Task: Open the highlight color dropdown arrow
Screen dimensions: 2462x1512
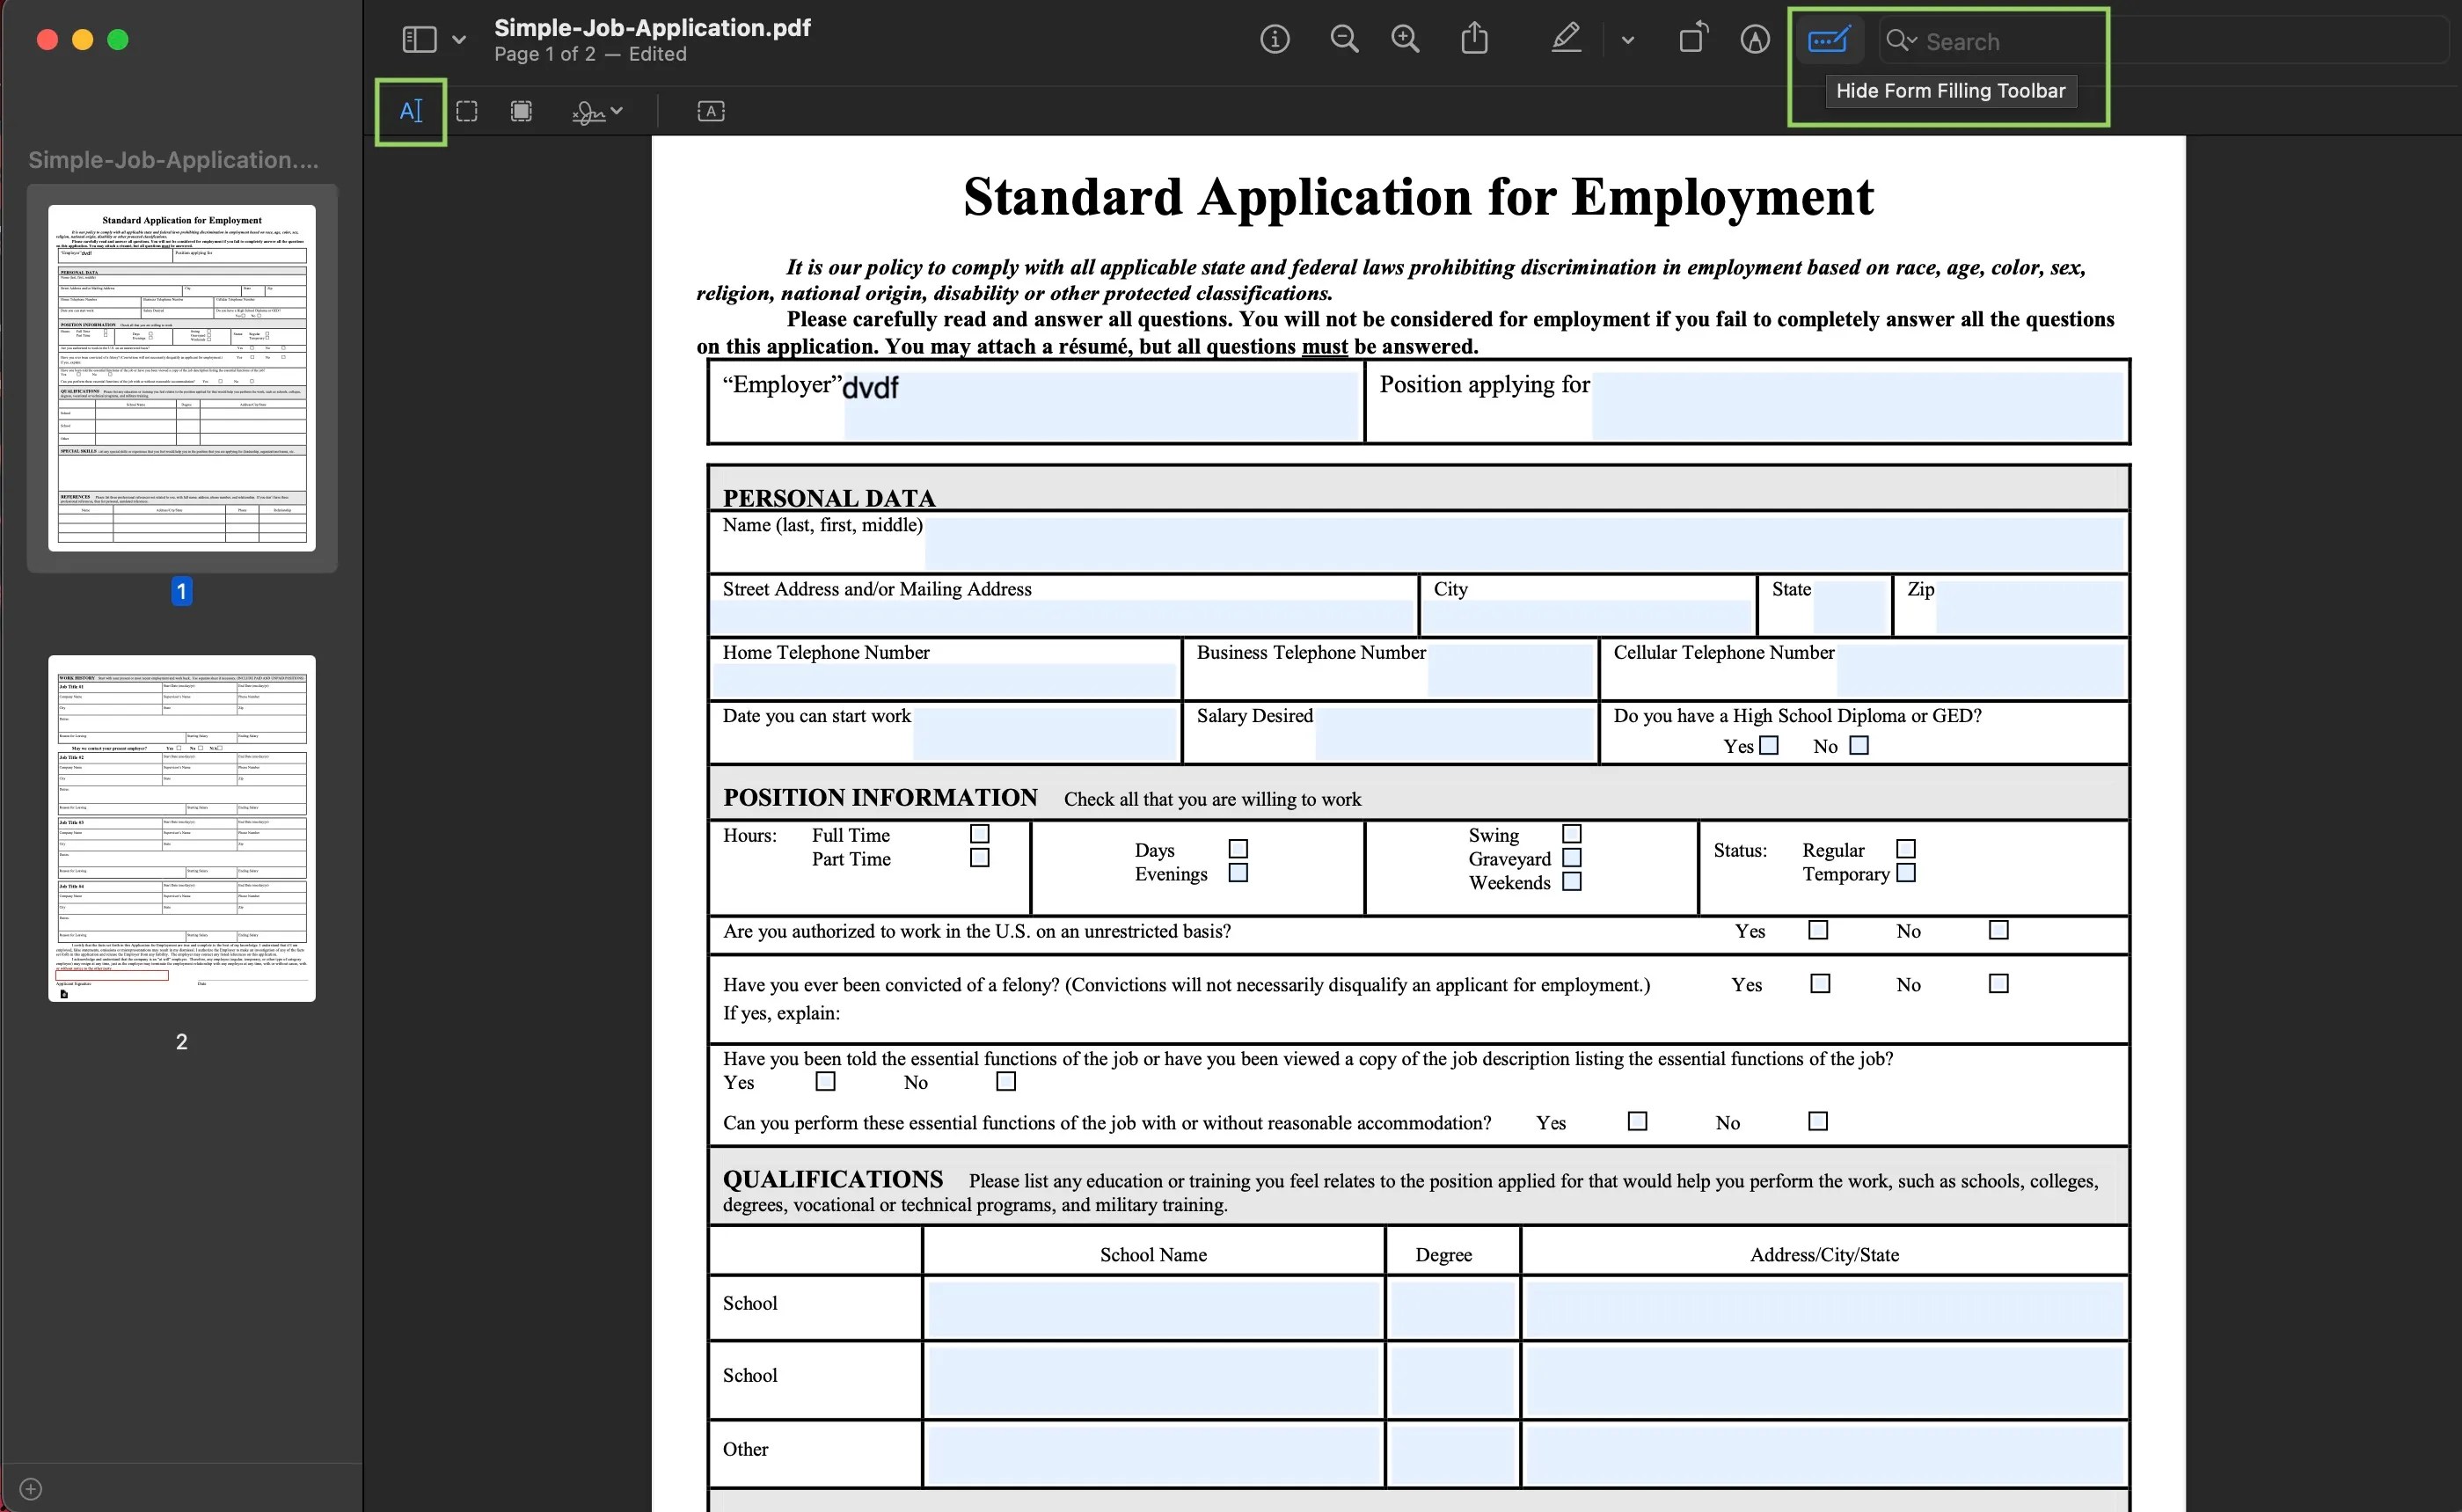Action: tap(1628, 40)
